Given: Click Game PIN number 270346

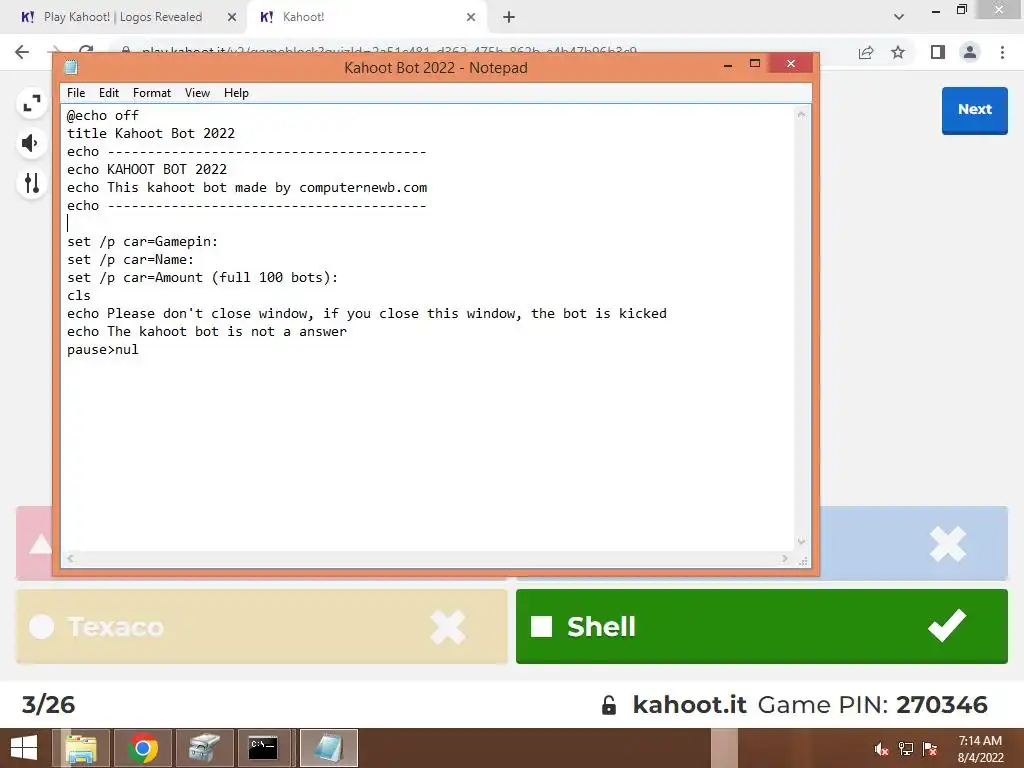Looking at the screenshot, I should 941,705.
